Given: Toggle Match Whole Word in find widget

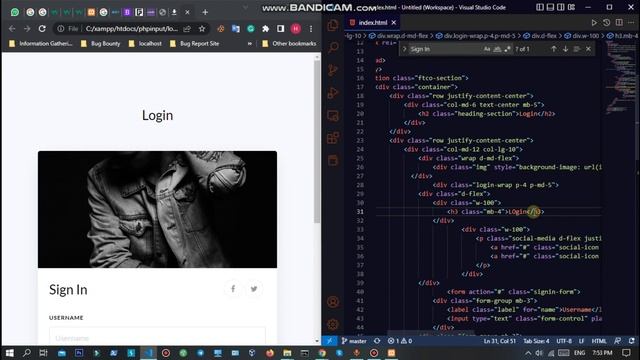Looking at the screenshot, I should 497,49.
